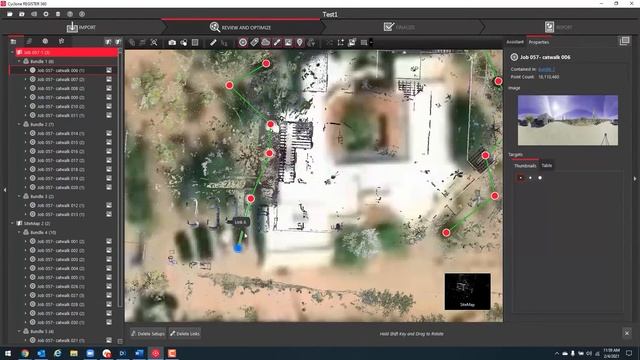
Task: Toggle the pencil link-edit icon in toolbar
Action: 277,42
